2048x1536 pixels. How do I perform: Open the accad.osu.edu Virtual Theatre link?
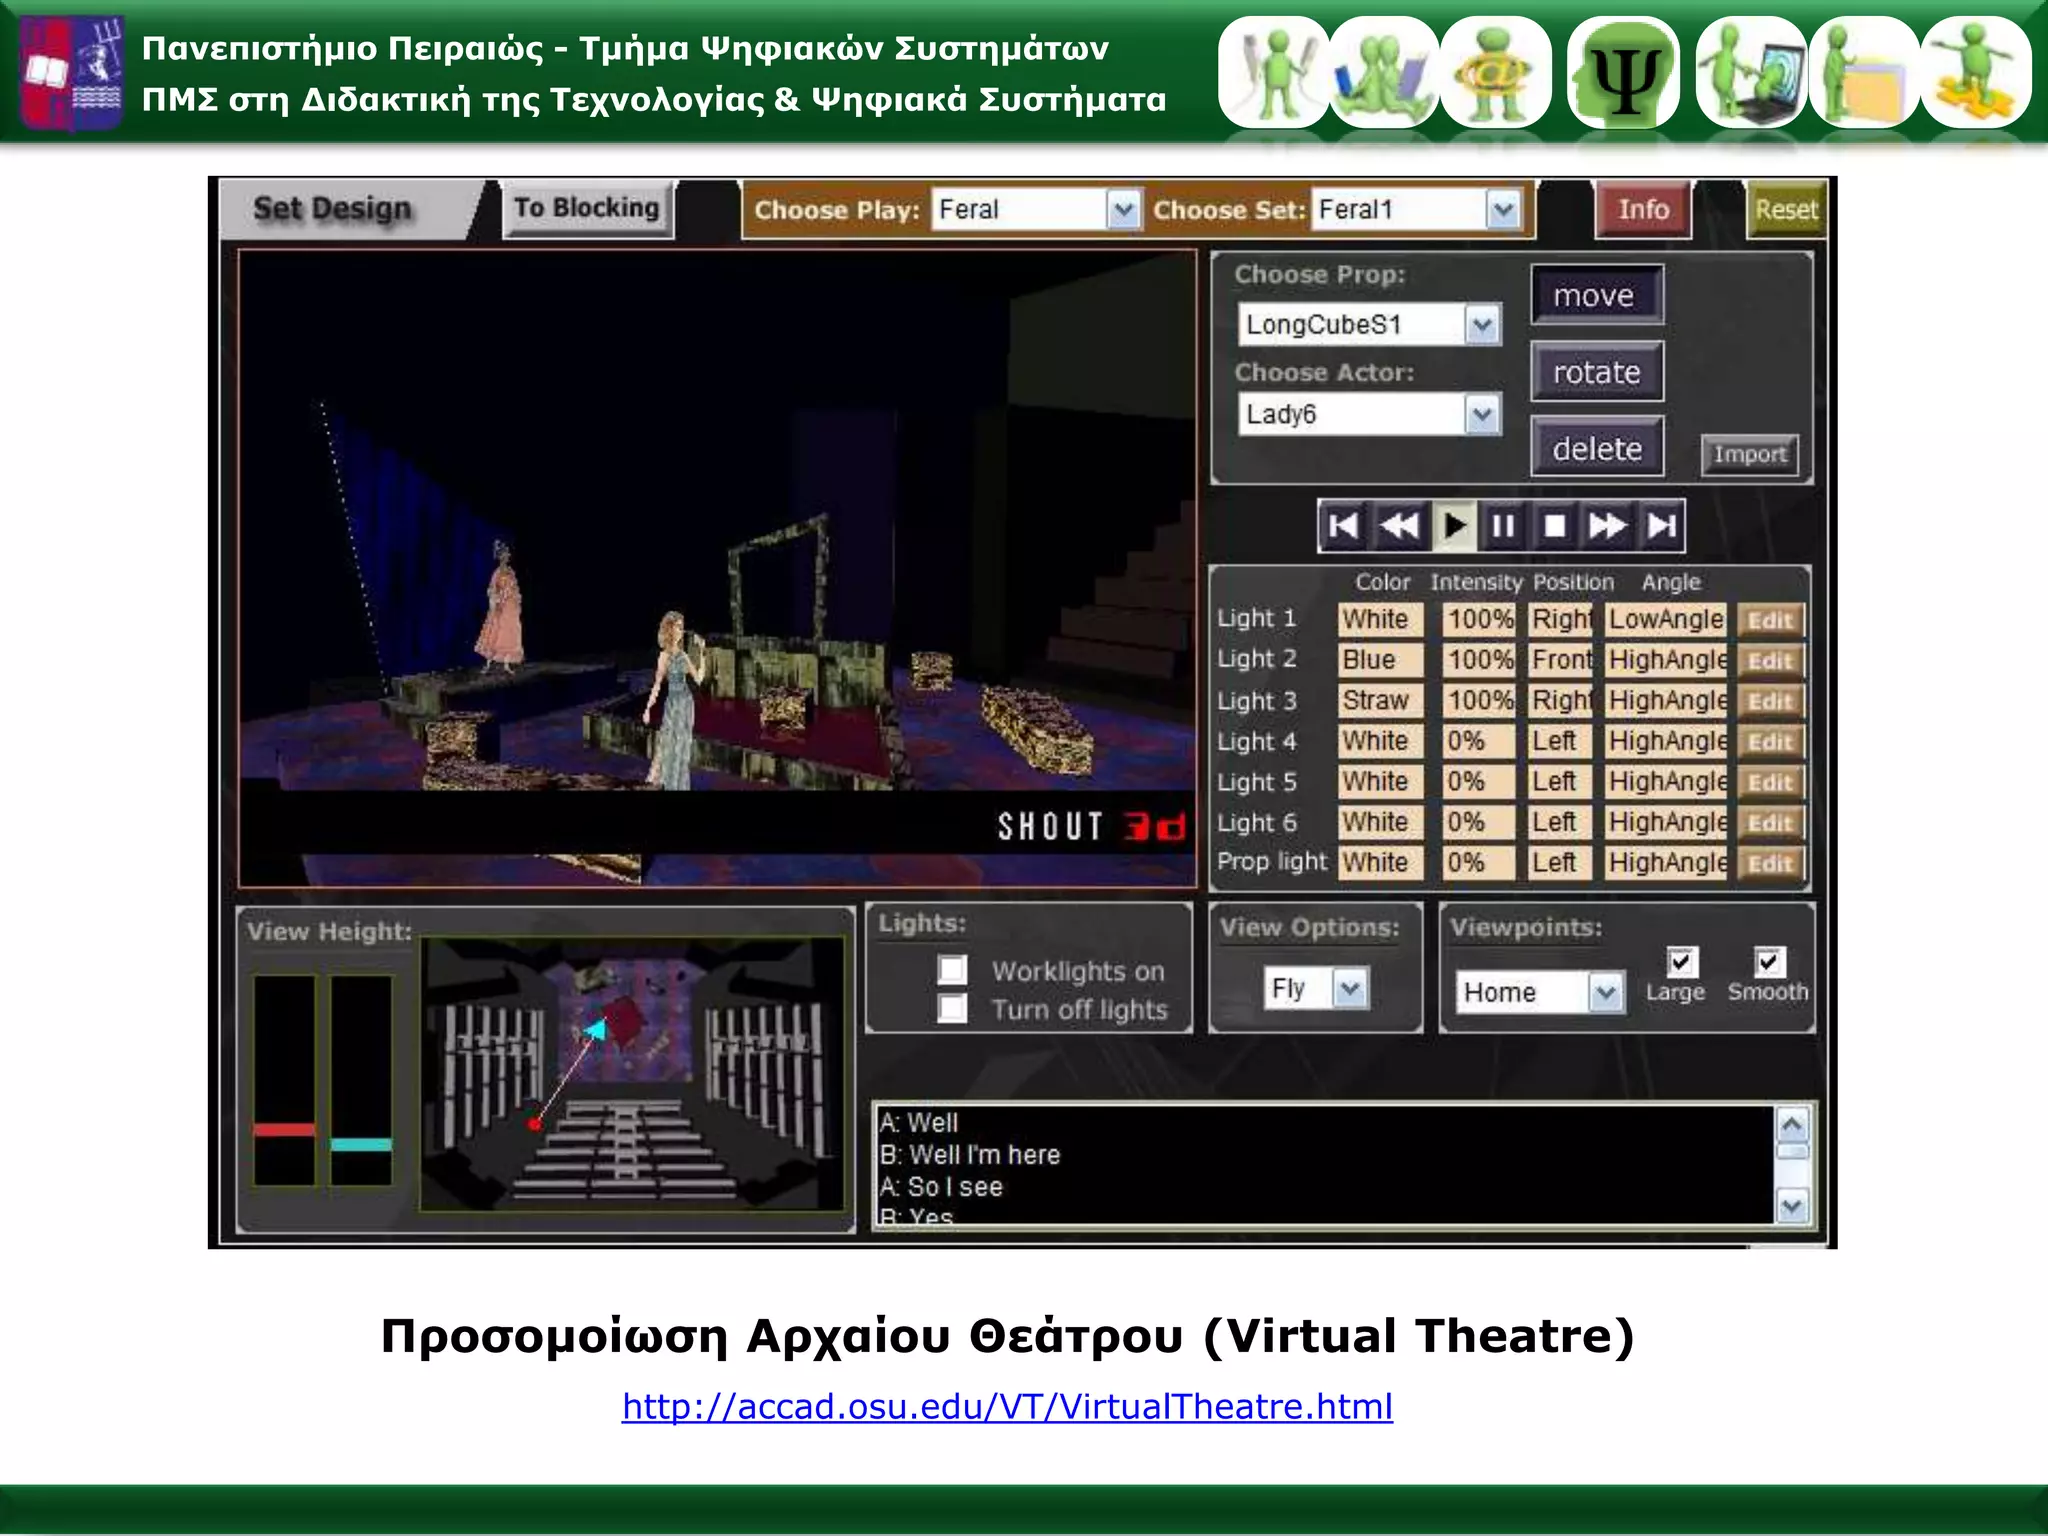click(x=1007, y=1407)
